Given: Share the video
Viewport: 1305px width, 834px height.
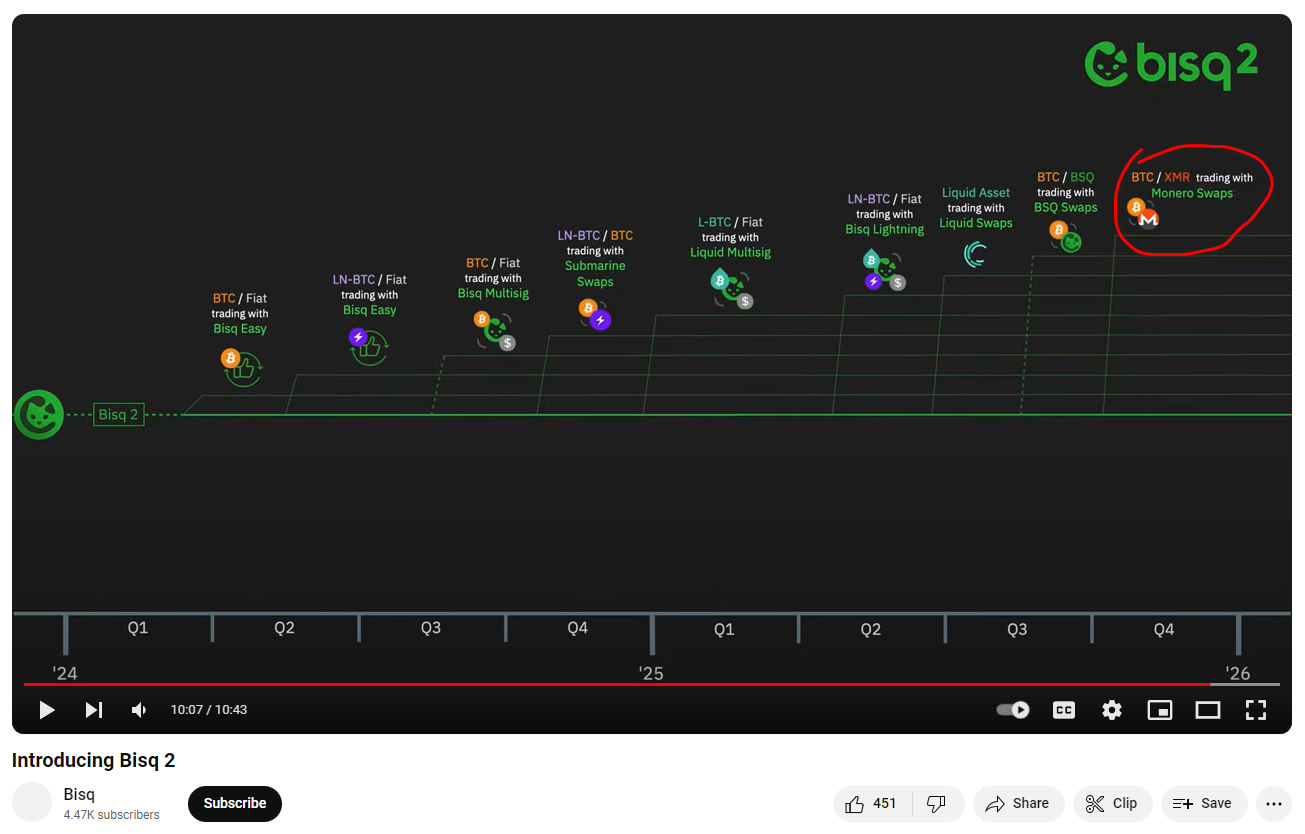Looking at the screenshot, I should pyautogui.click(x=1018, y=803).
